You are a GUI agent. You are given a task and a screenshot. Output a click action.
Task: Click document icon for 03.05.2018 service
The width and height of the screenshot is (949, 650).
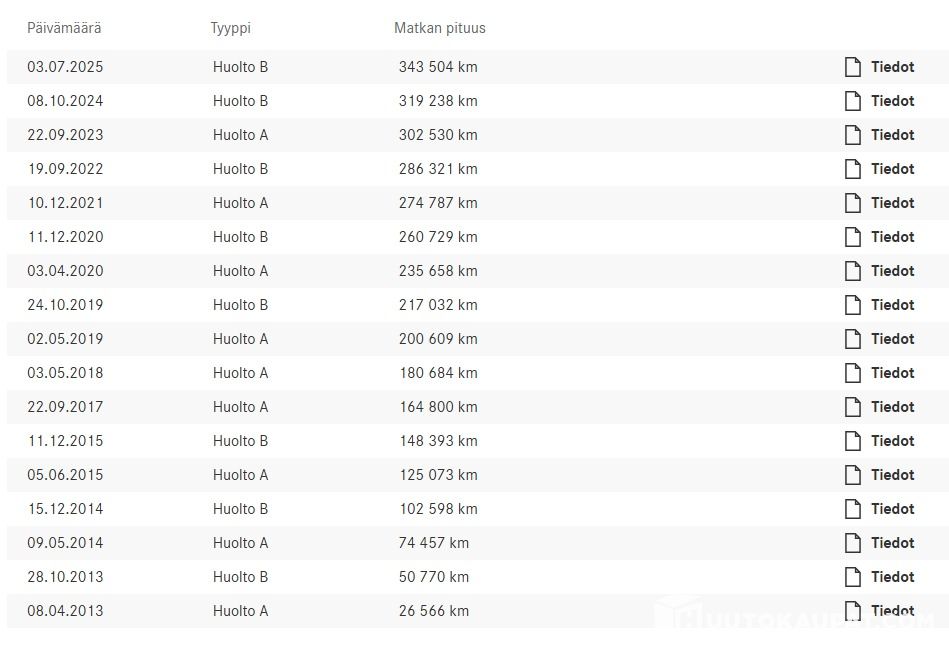point(853,373)
